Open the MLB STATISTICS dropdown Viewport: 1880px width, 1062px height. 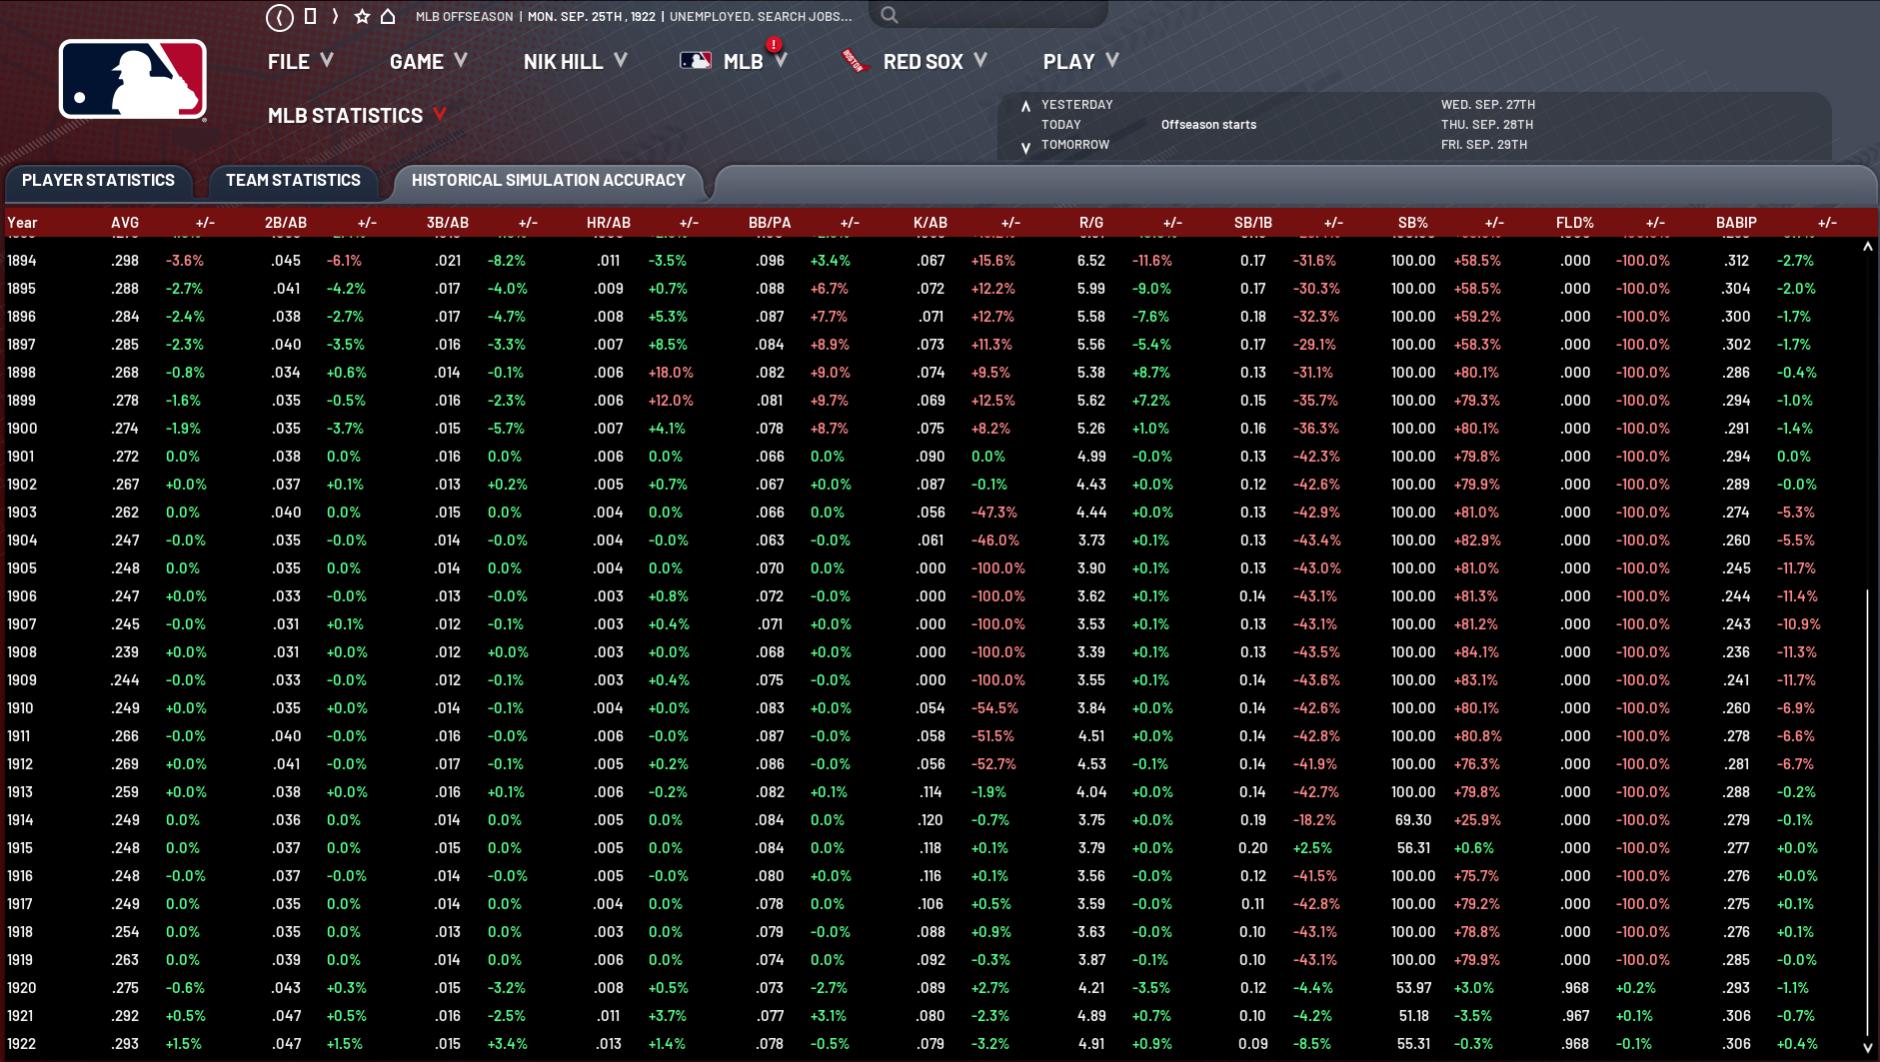pyautogui.click(x=356, y=116)
